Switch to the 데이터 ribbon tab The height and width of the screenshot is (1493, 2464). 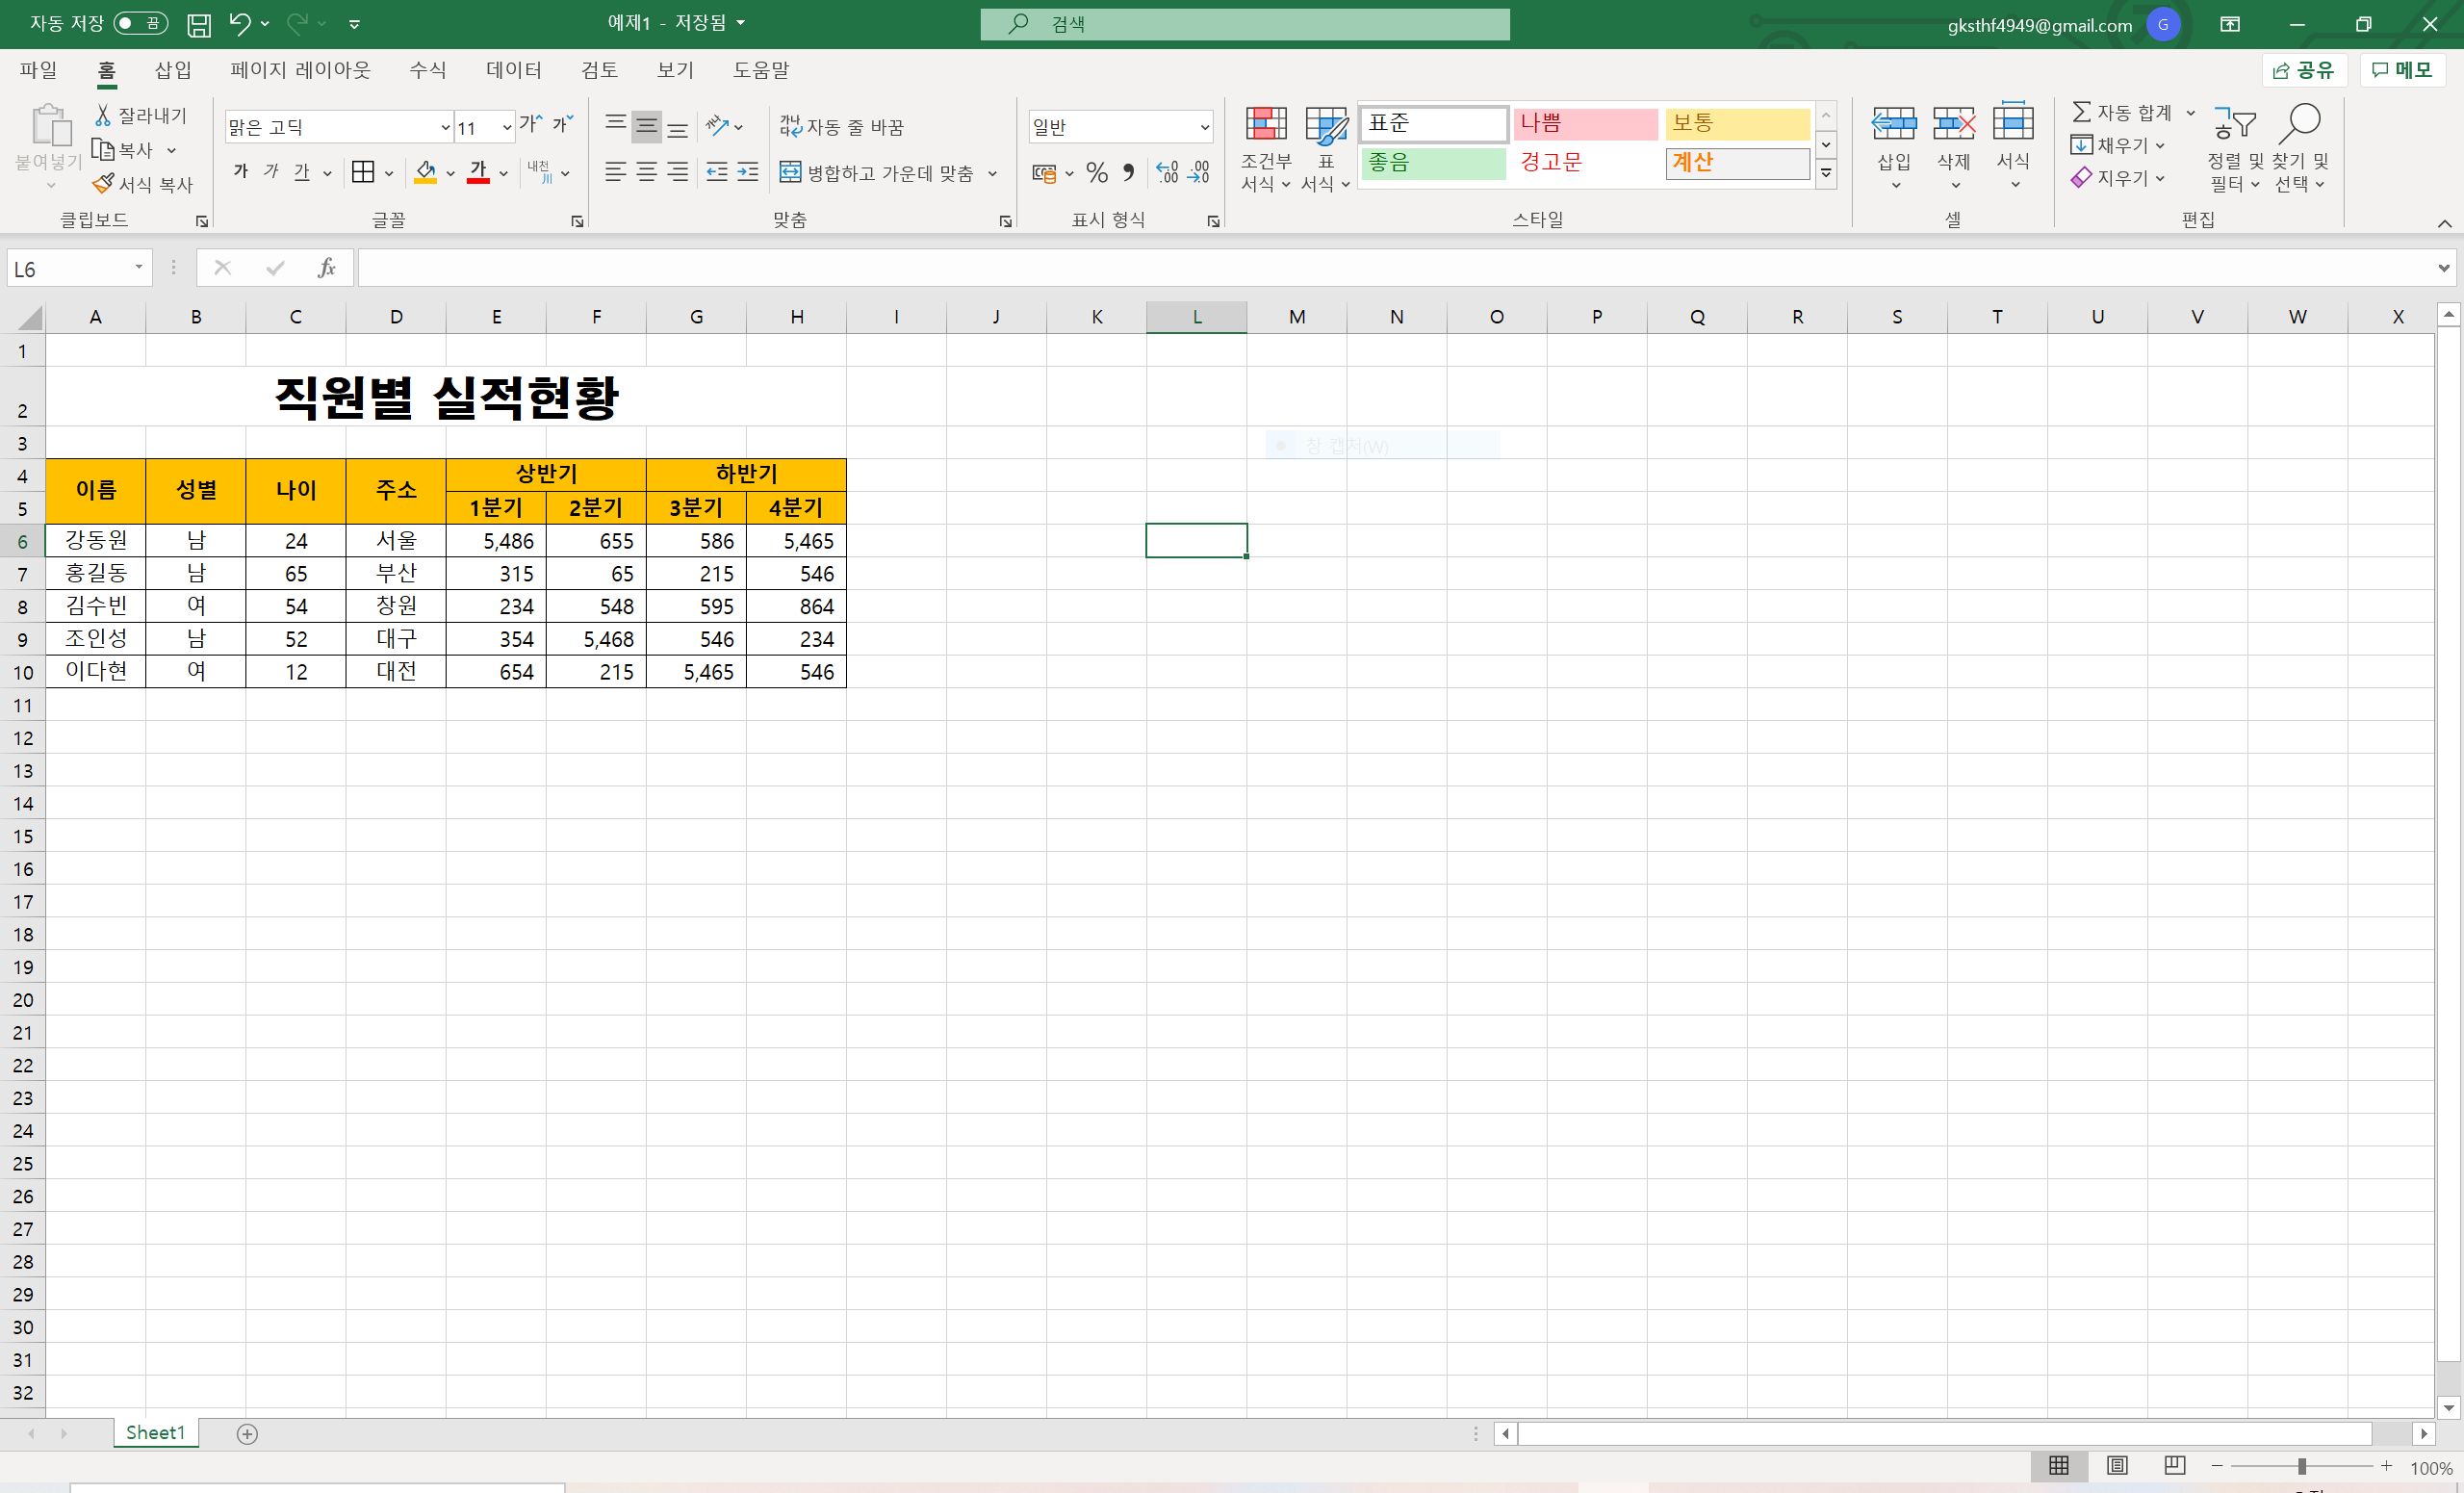[513, 70]
